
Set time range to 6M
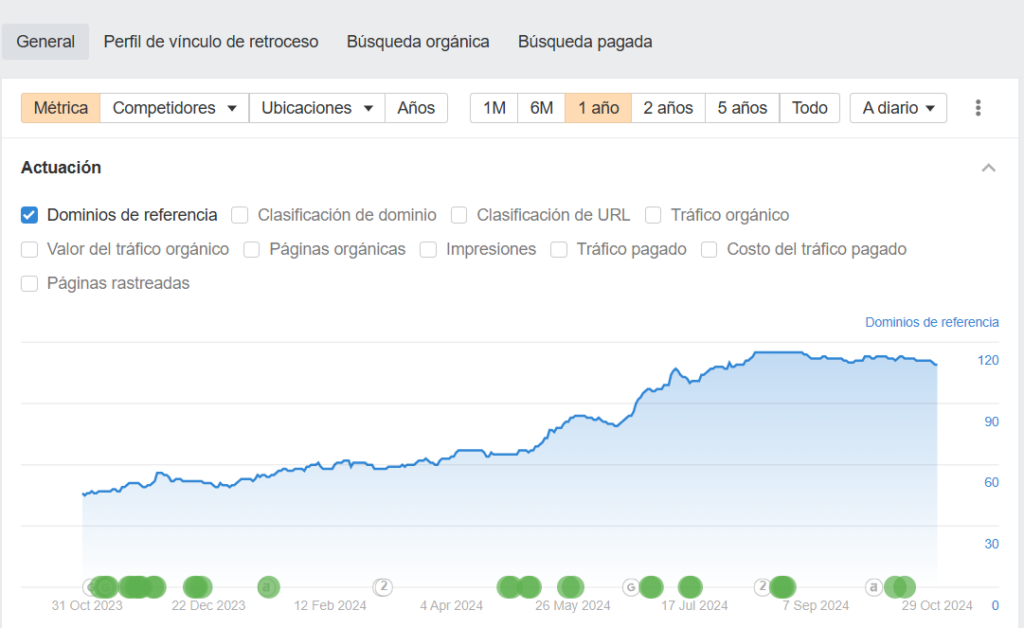pos(541,108)
